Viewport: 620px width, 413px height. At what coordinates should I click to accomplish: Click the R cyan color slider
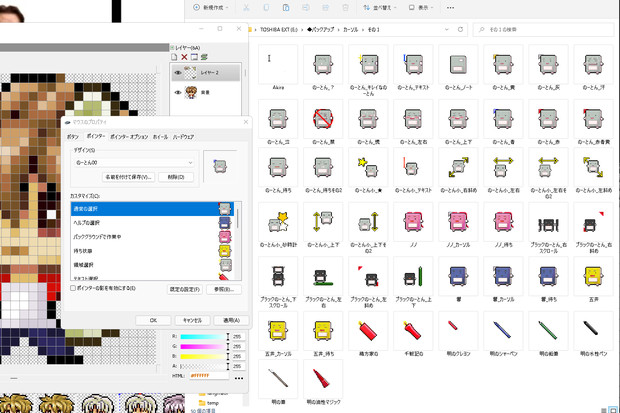pyautogui.click(x=204, y=337)
